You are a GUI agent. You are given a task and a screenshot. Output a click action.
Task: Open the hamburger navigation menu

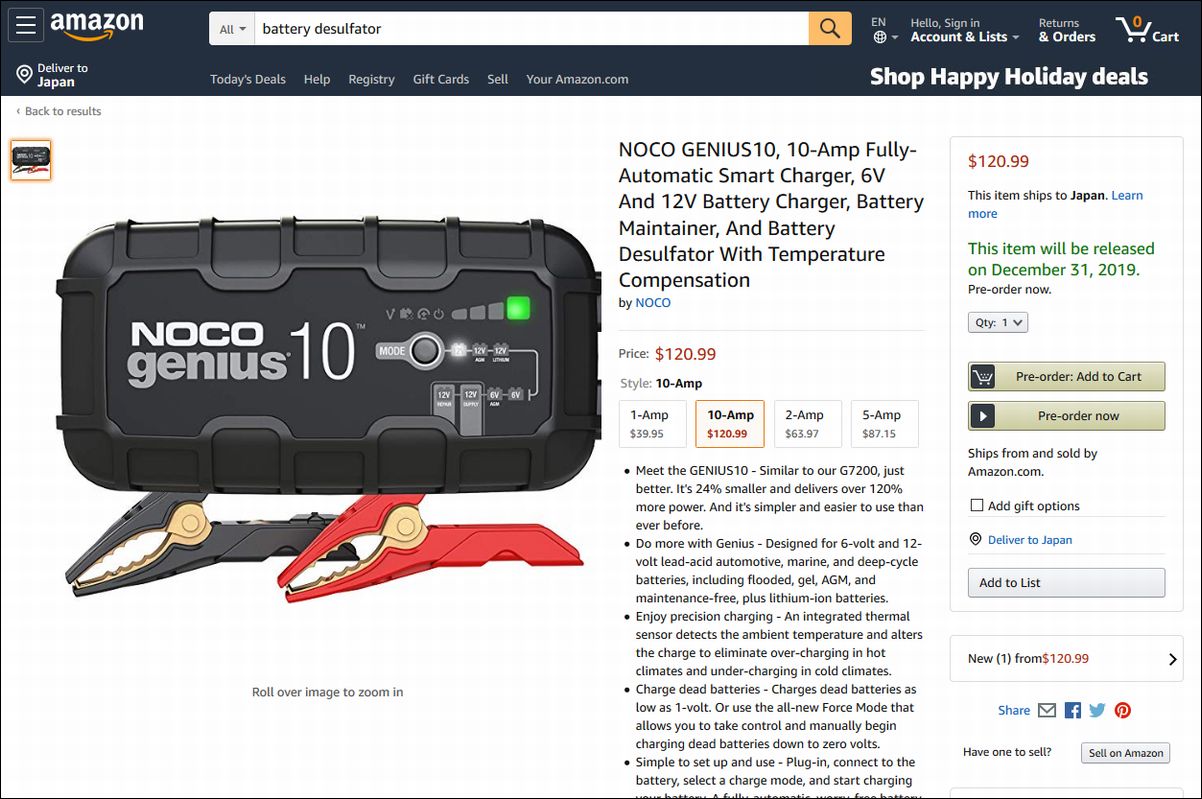(25, 26)
